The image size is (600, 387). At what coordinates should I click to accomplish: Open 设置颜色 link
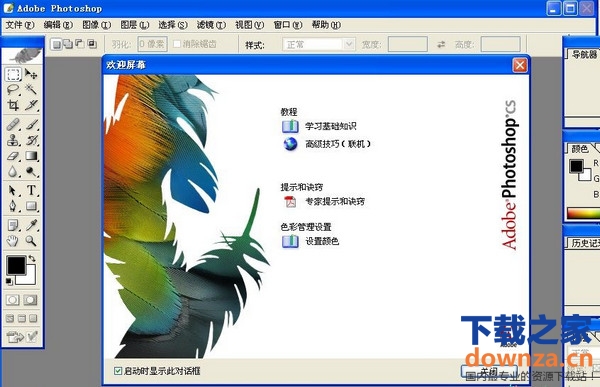322,241
